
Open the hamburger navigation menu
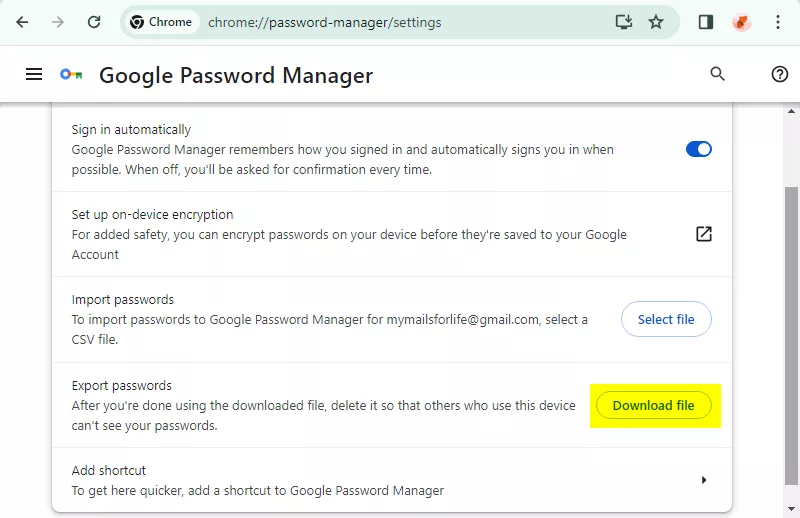click(x=34, y=75)
